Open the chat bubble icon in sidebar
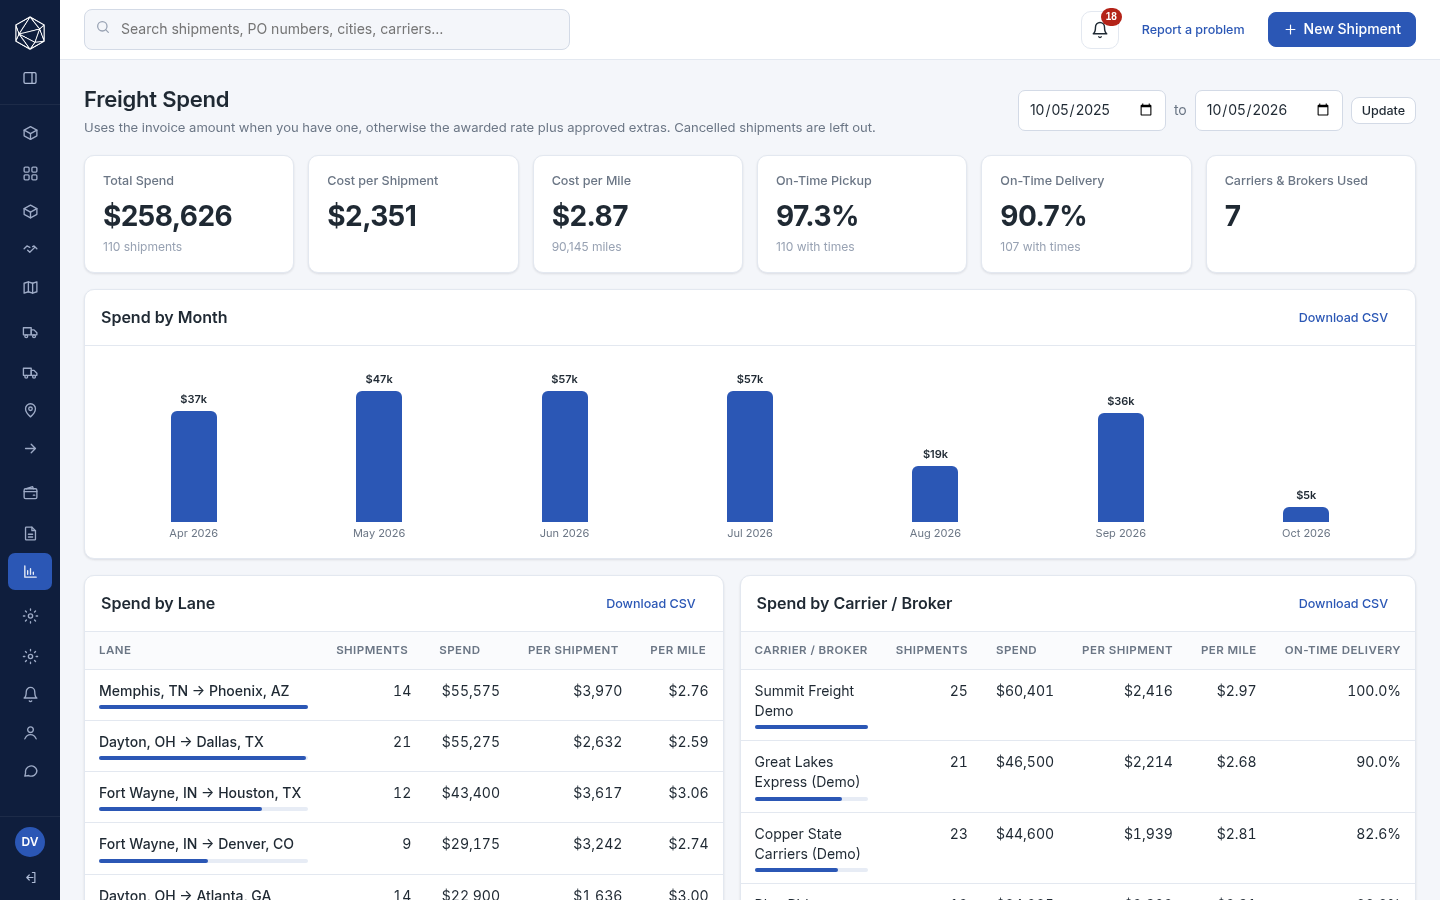This screenshot has width=1440, height=900. (30, 771)
